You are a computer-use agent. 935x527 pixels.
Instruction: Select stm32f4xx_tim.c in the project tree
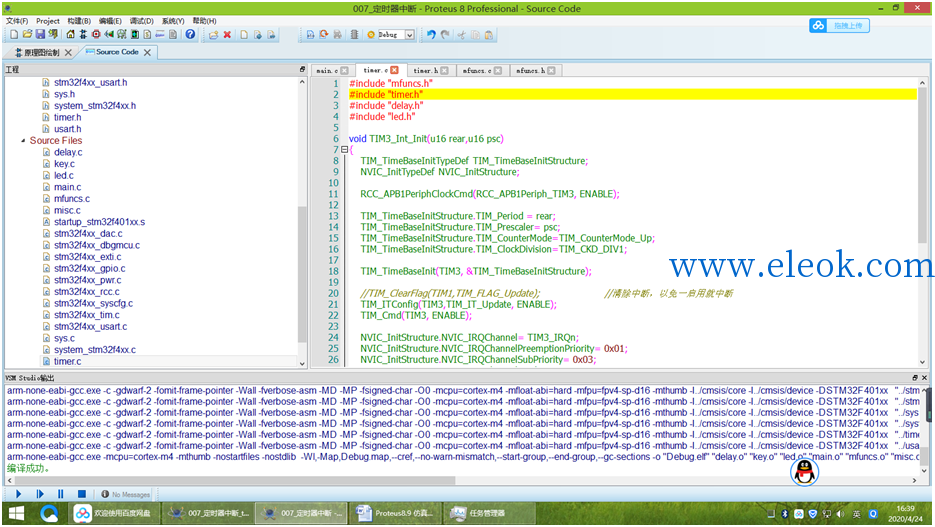pyautogui.click(x=86, y=315)
